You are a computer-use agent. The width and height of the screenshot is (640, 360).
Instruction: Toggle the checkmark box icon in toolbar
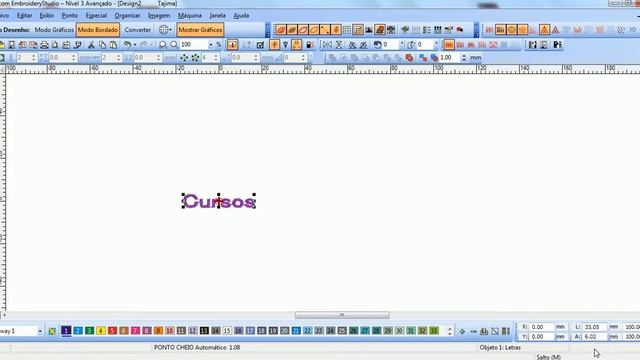(260, 45)
